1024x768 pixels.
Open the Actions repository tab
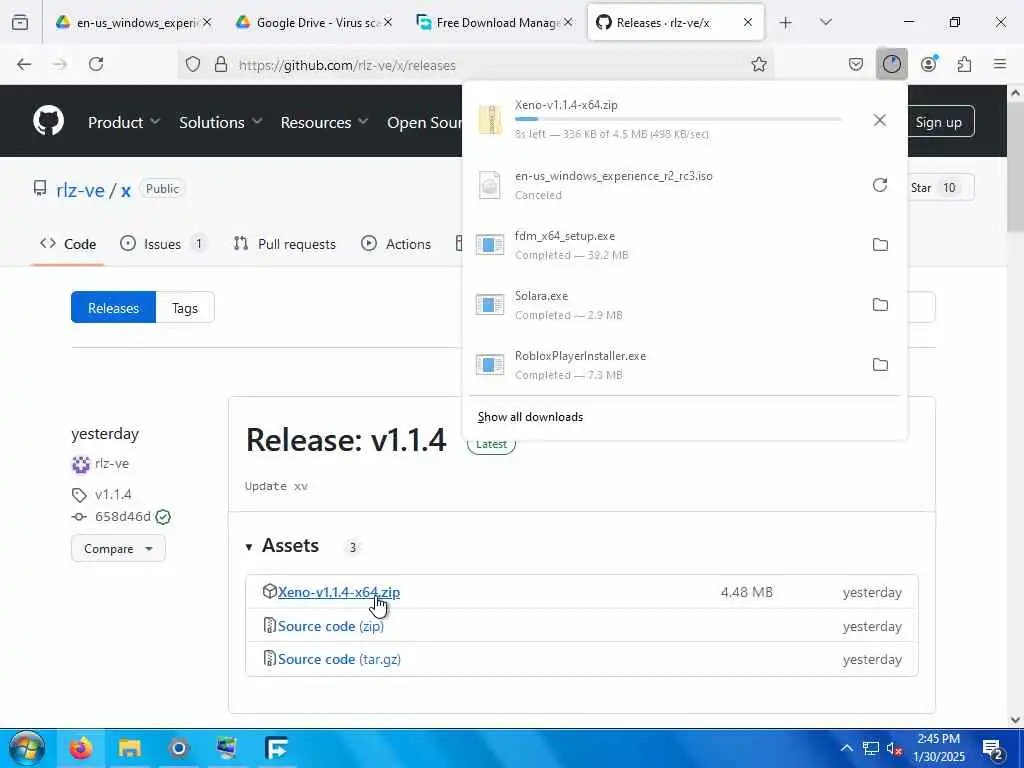click(x=396, y=244)
